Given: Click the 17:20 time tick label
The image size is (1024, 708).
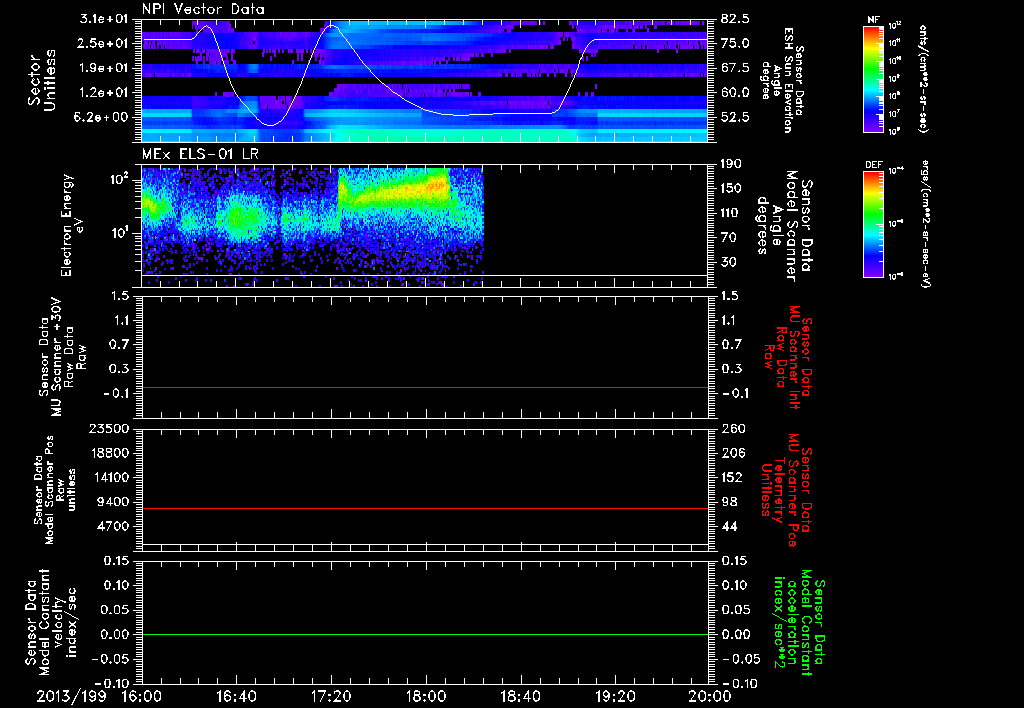Looking at the screenshot, I should [x=331, y=696].
